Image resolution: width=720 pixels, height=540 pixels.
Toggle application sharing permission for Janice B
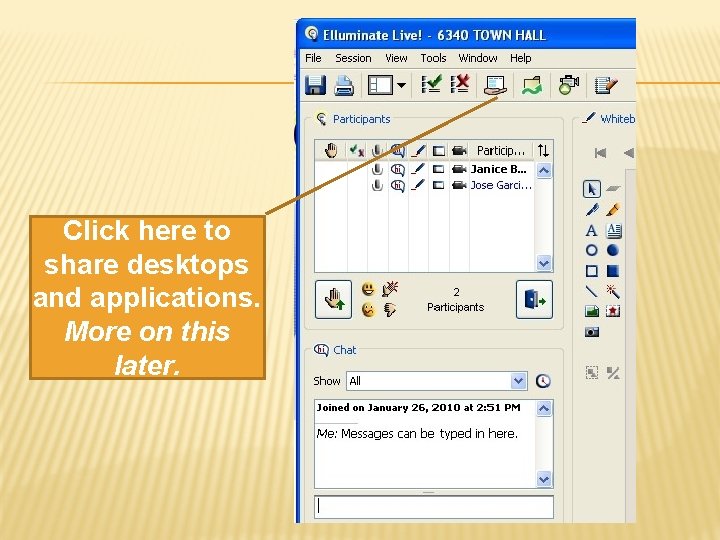pyautogui.click(x=439, y=169)
